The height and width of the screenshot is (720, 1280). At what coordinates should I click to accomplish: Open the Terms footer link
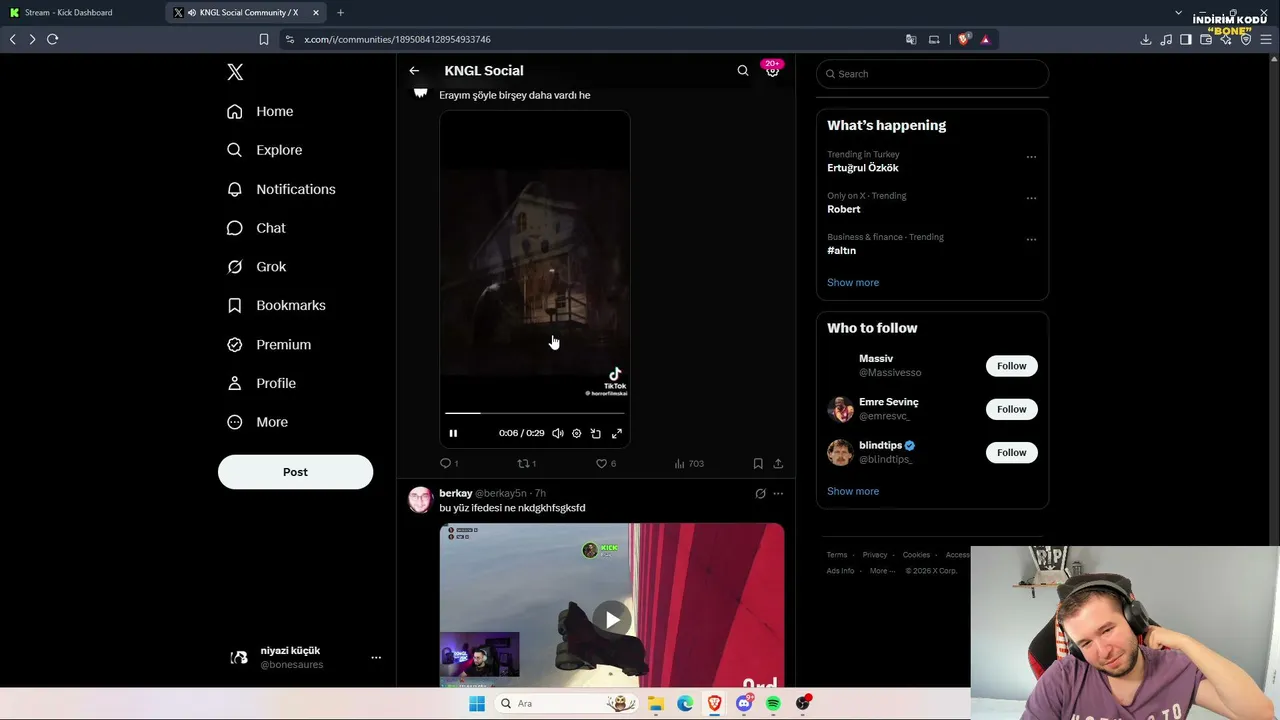[x=837, y=555]
